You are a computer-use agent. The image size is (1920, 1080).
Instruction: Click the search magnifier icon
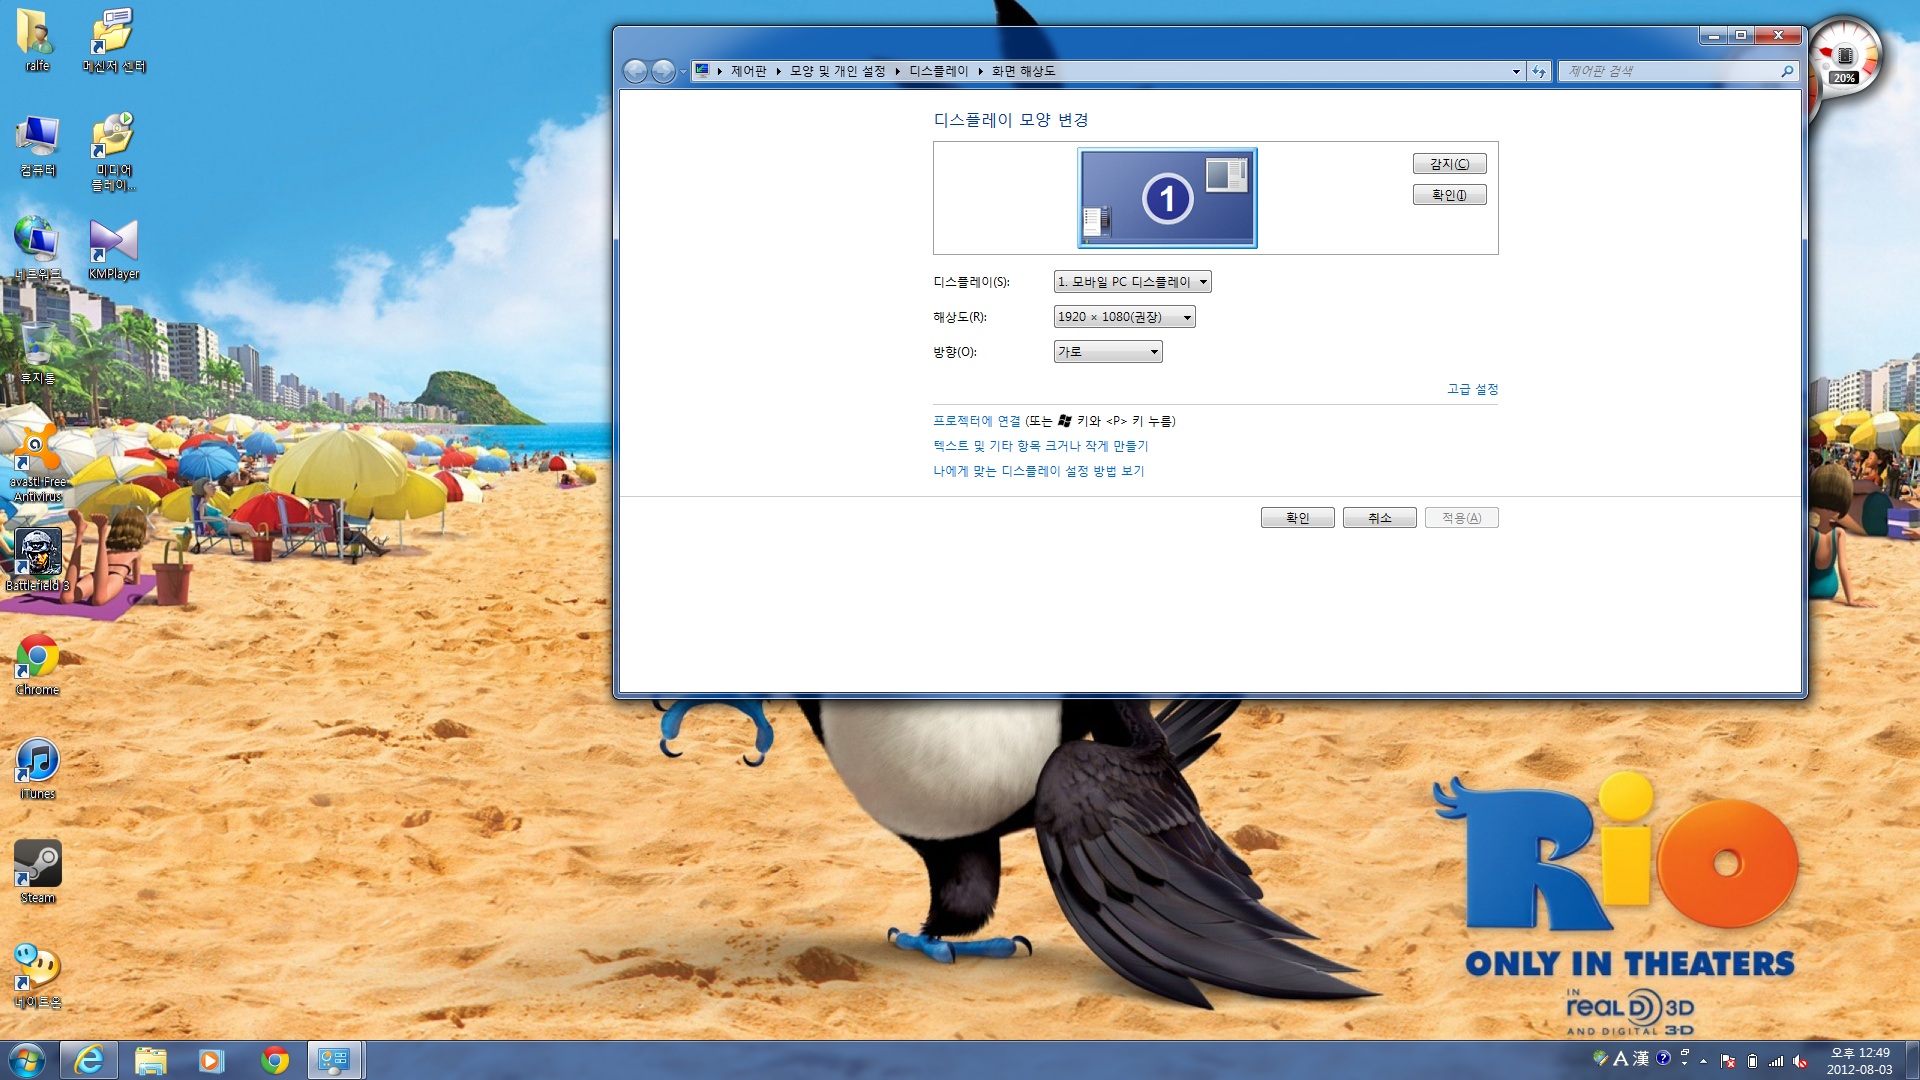(x=1788, y=71)
